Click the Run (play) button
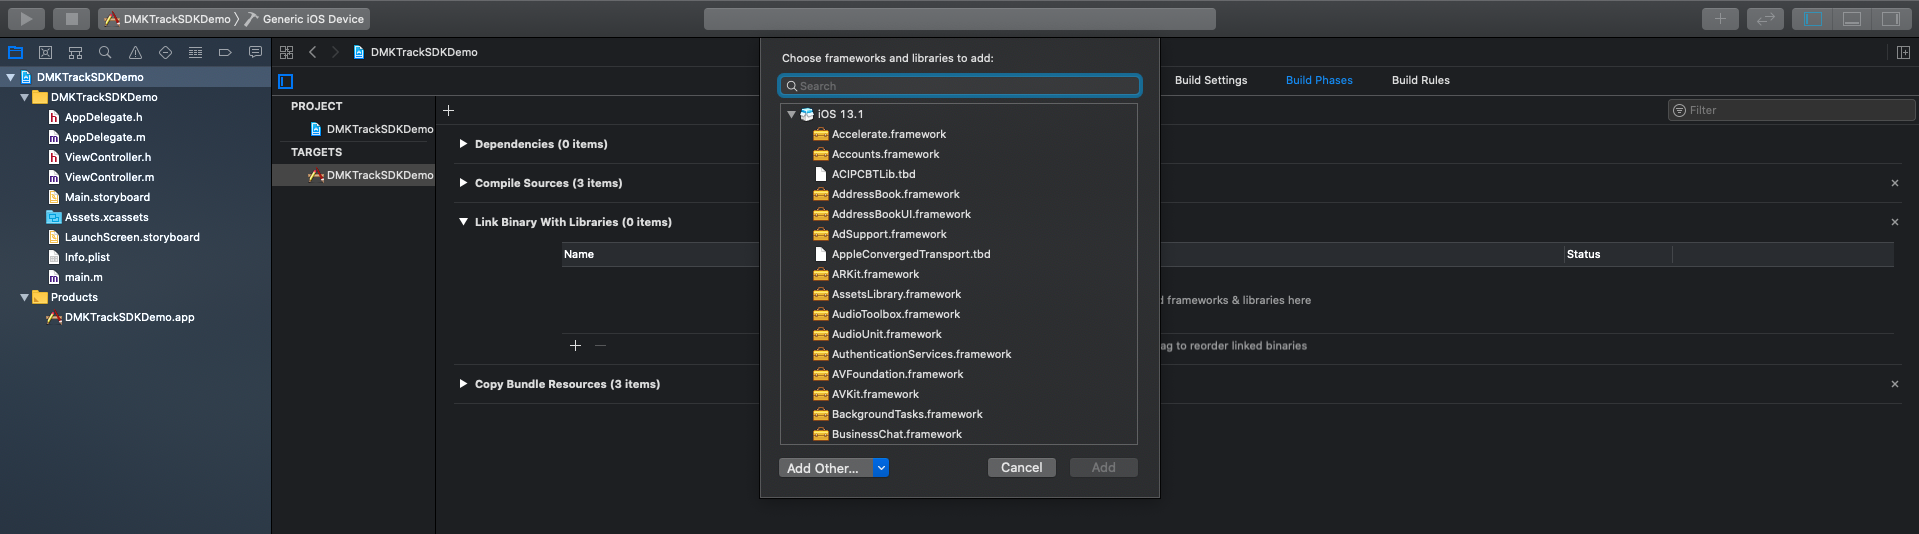Image resolution: width=1919 pixels, height=534 pixels. click(x=26, y=18)
